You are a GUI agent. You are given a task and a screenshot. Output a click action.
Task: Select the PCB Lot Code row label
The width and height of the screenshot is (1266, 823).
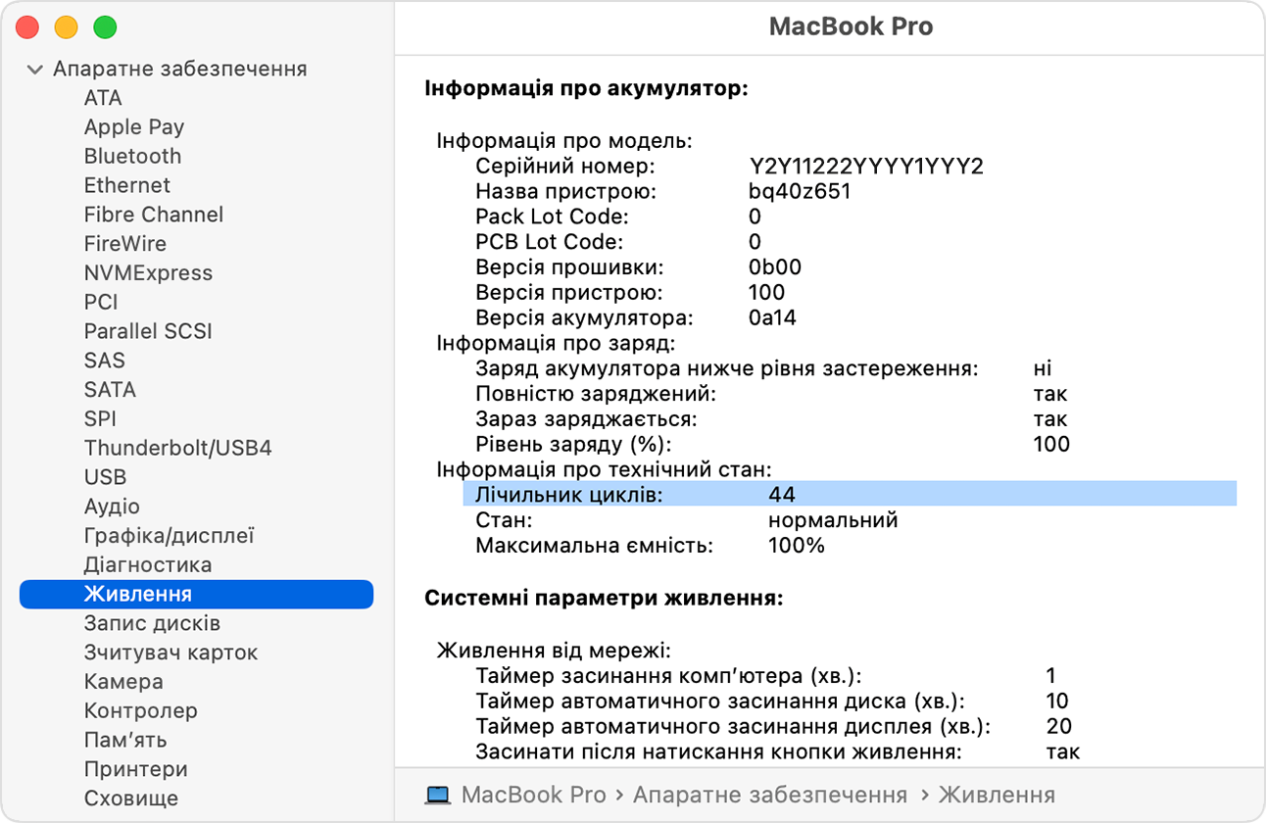(549, 242)
